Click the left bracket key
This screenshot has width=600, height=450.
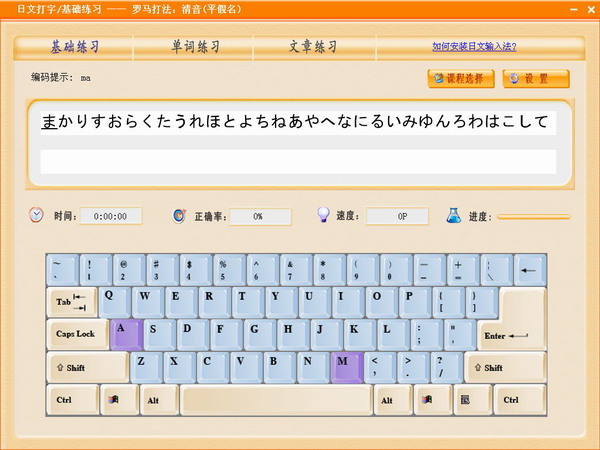pyautogui.click(x=448, y=302)
